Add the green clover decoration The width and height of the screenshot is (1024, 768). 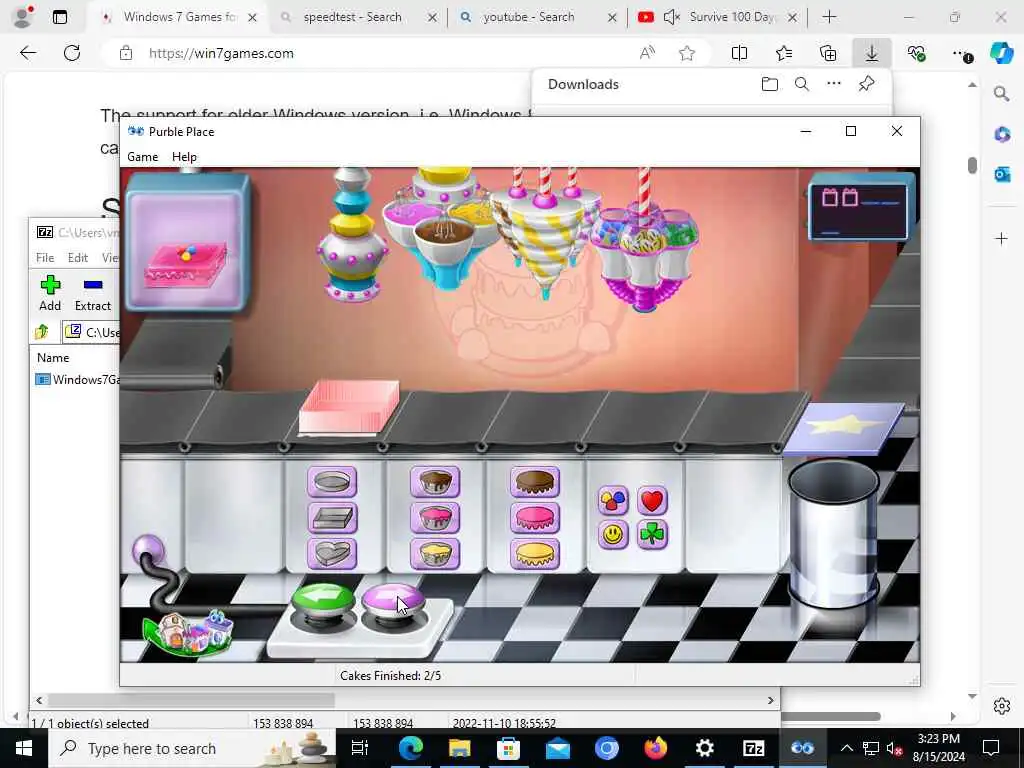[652, 534]
